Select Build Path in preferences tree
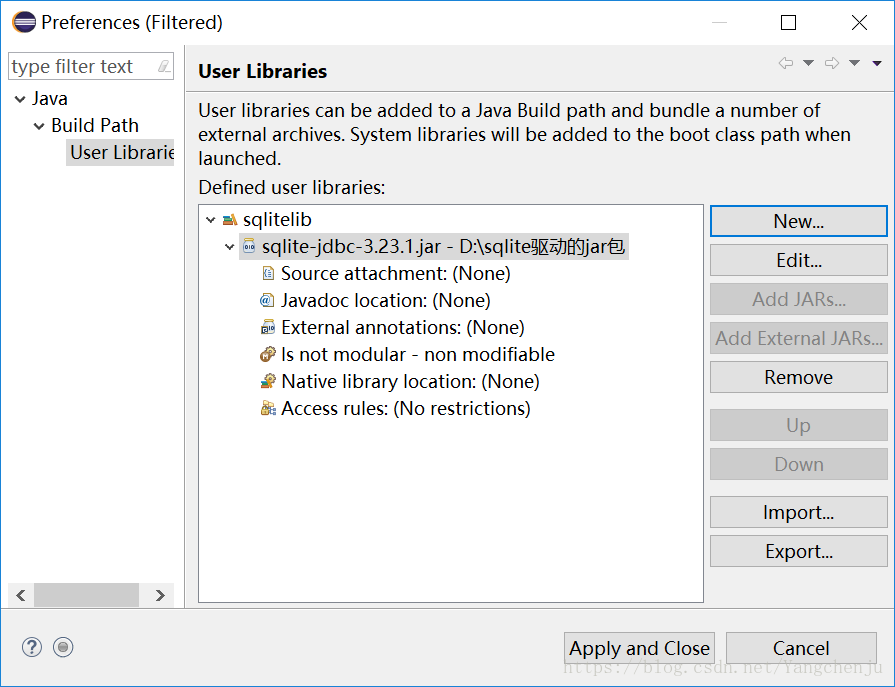The width and height of the screenshot is (895, 687). 95,125
